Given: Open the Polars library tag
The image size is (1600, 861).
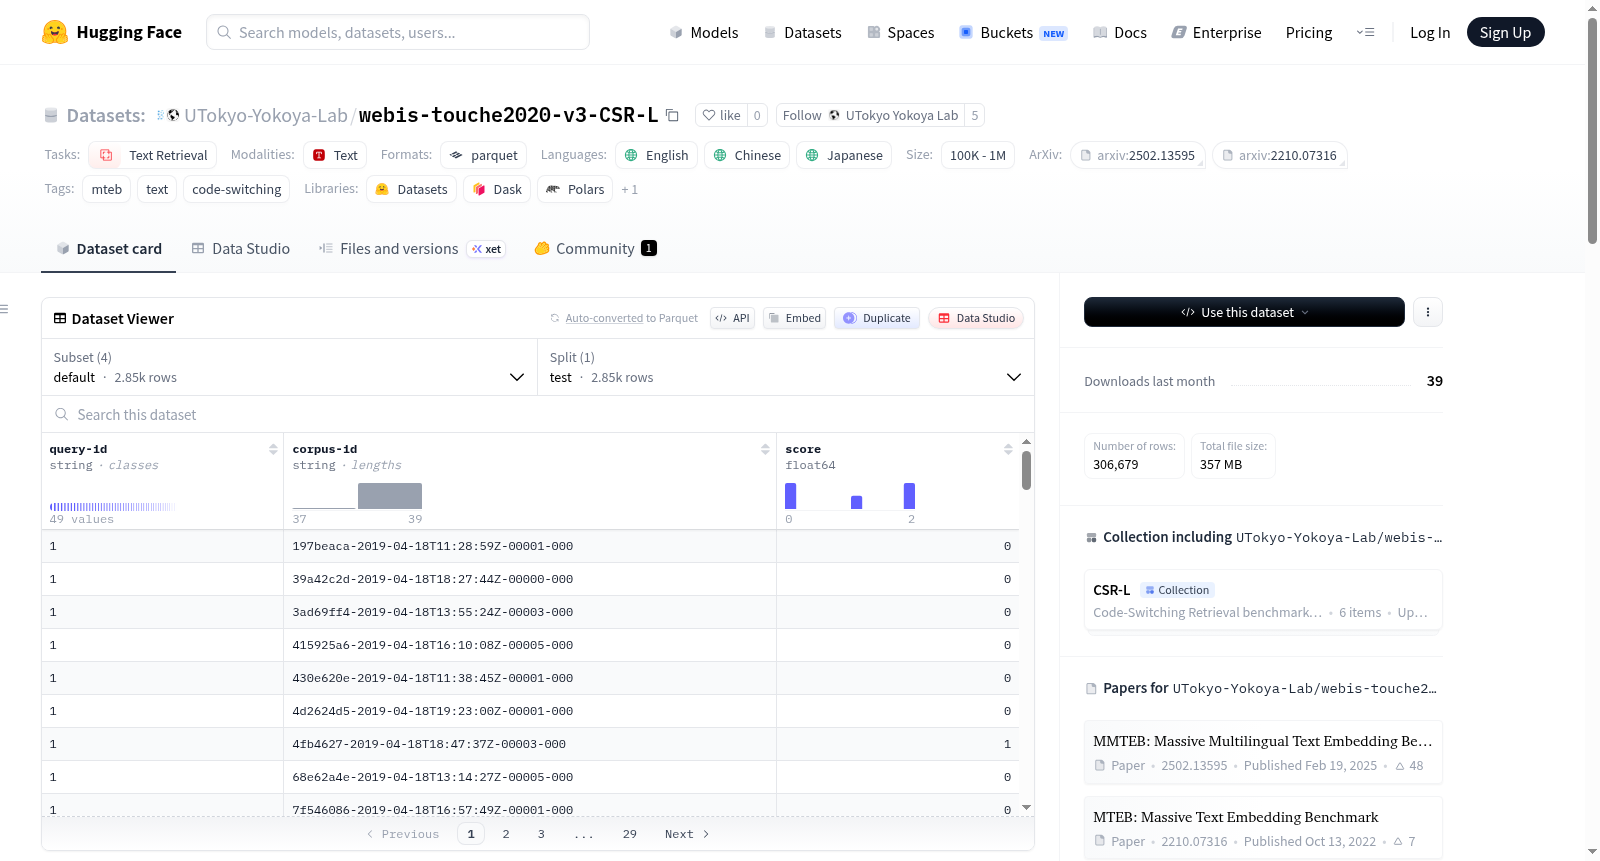Looking at the screenshot, I should point(575,189).
